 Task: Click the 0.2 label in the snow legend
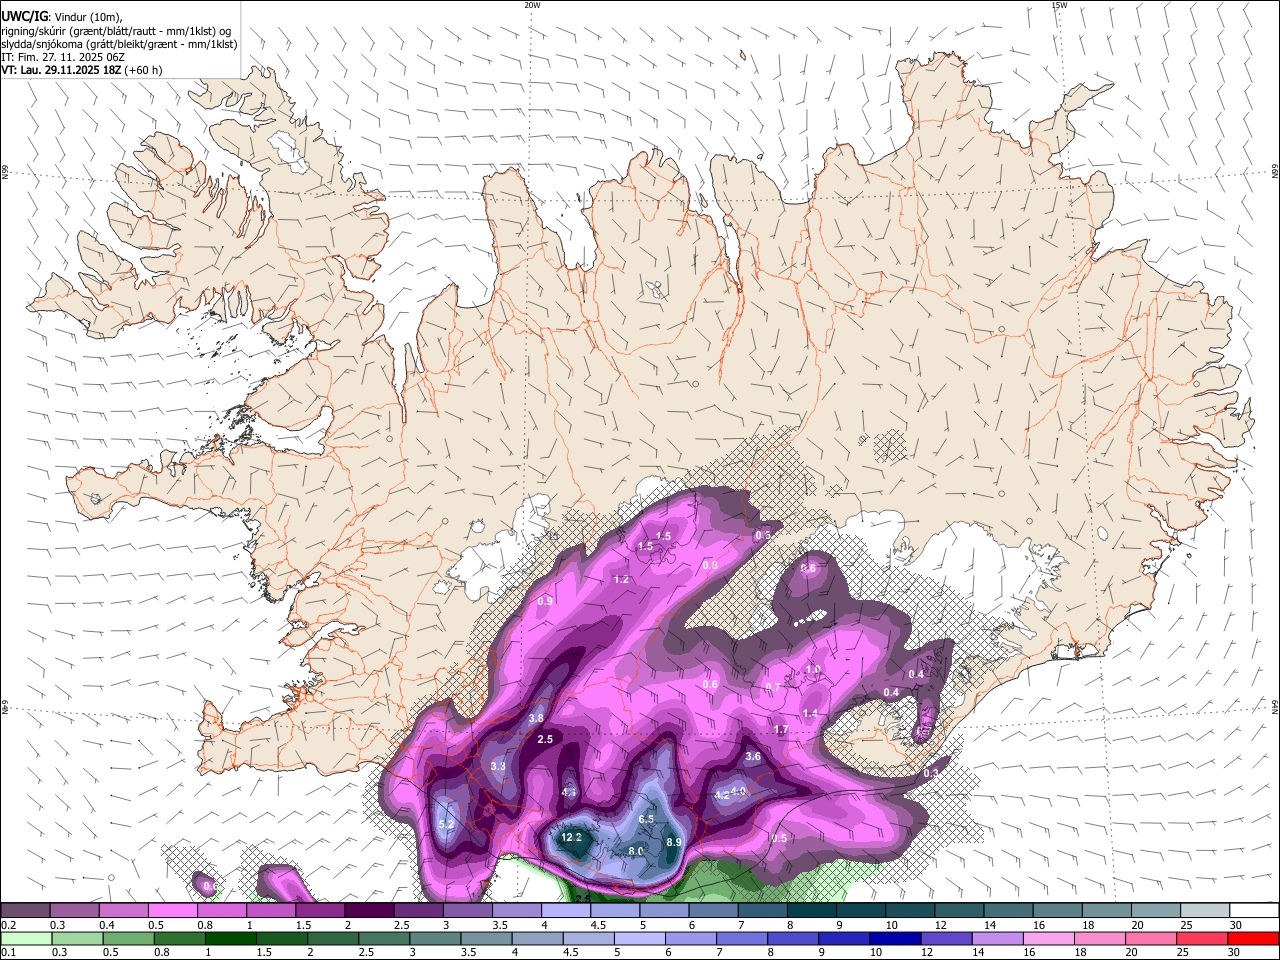[x=8, y=925]
